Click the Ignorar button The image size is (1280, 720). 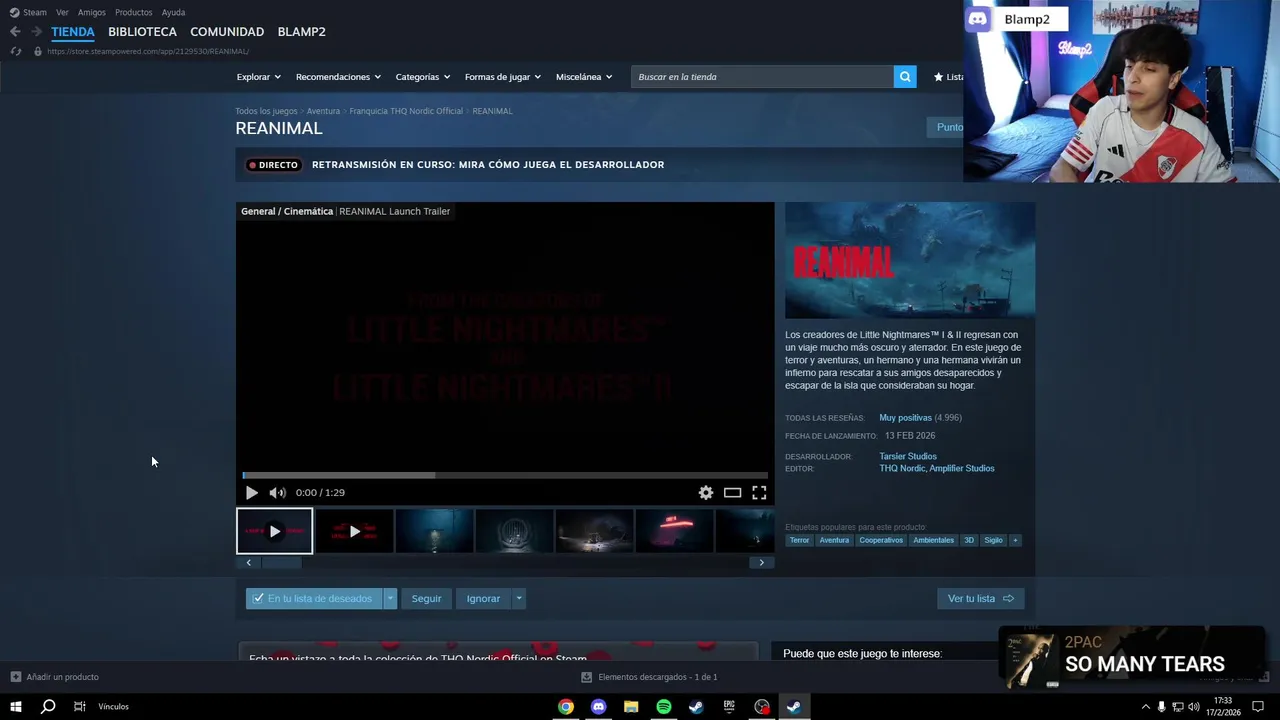click(x=483, y=599)
